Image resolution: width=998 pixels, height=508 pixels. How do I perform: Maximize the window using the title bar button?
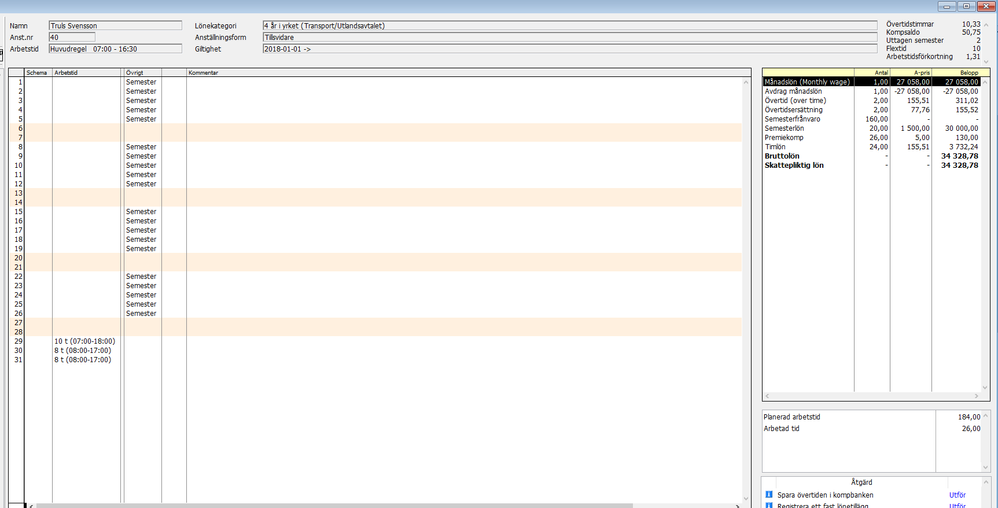tap(966, 6)
